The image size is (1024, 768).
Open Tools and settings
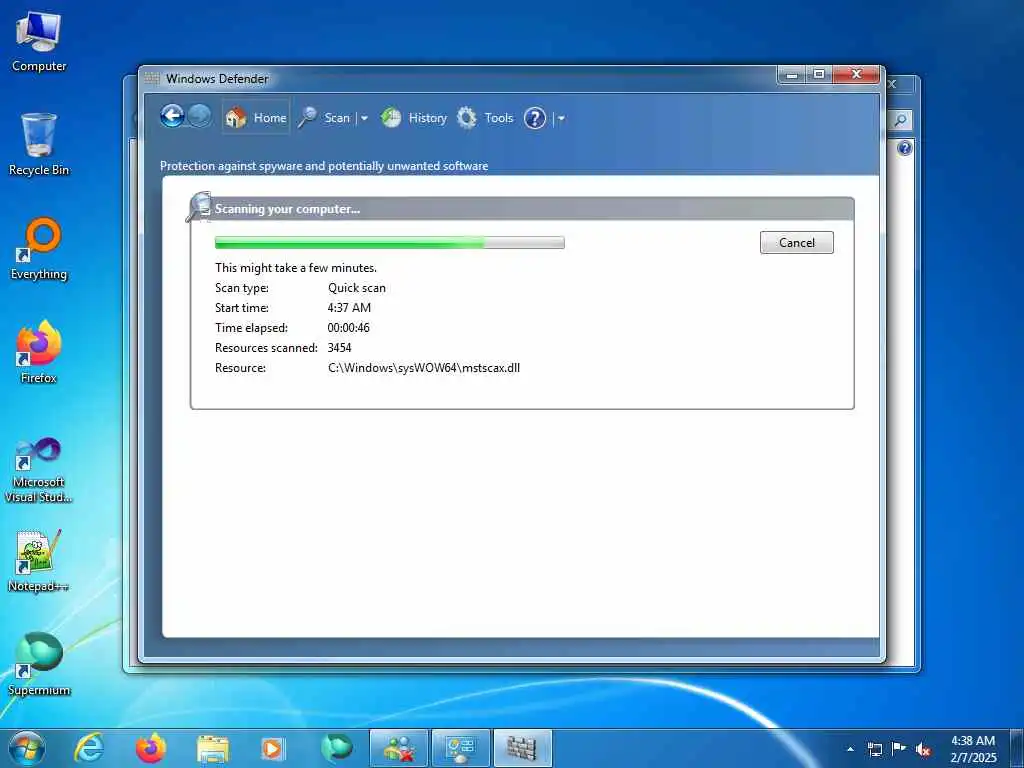click(485, 118)
